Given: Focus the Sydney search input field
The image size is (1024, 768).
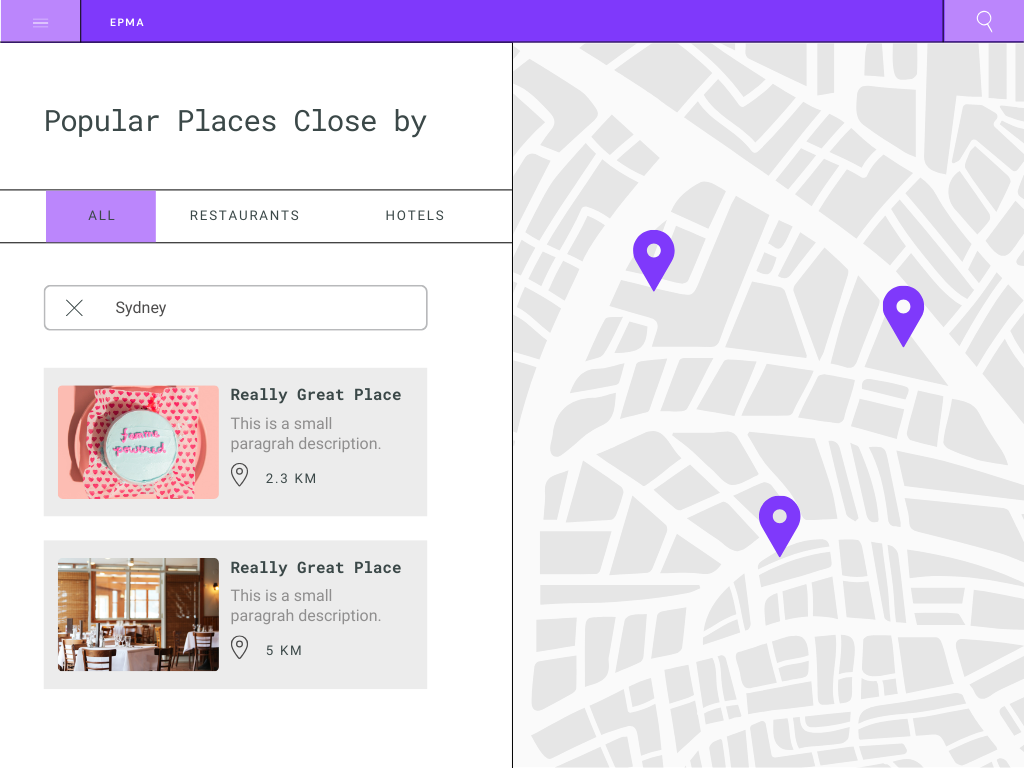Looking at the screenshot, I should (236, 308).
